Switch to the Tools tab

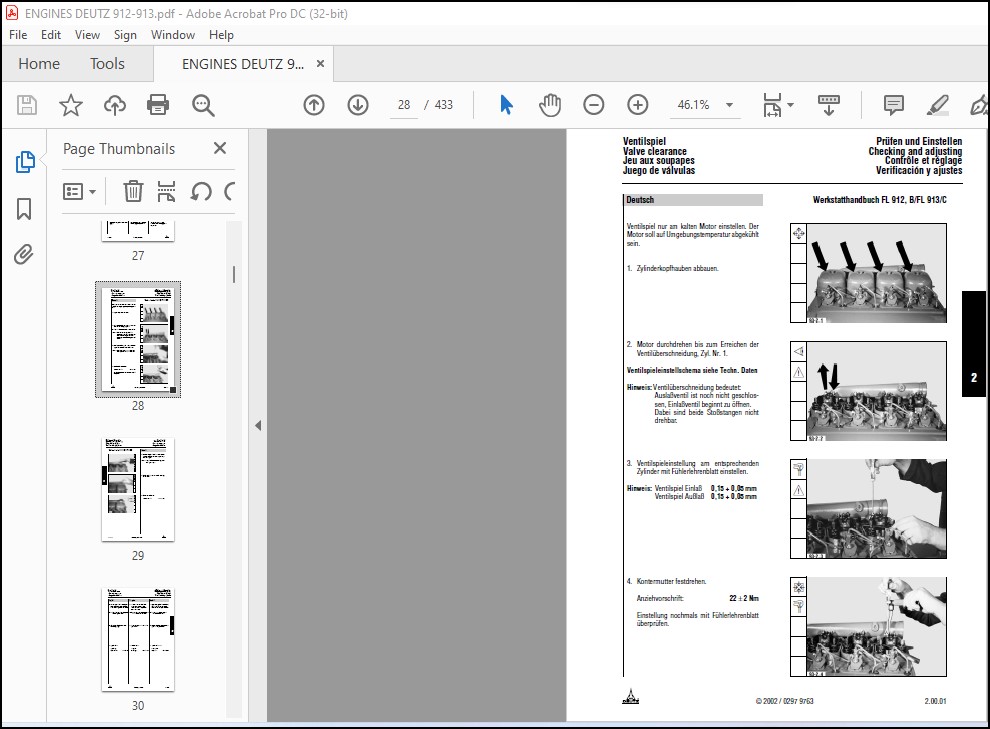[107, 64]
